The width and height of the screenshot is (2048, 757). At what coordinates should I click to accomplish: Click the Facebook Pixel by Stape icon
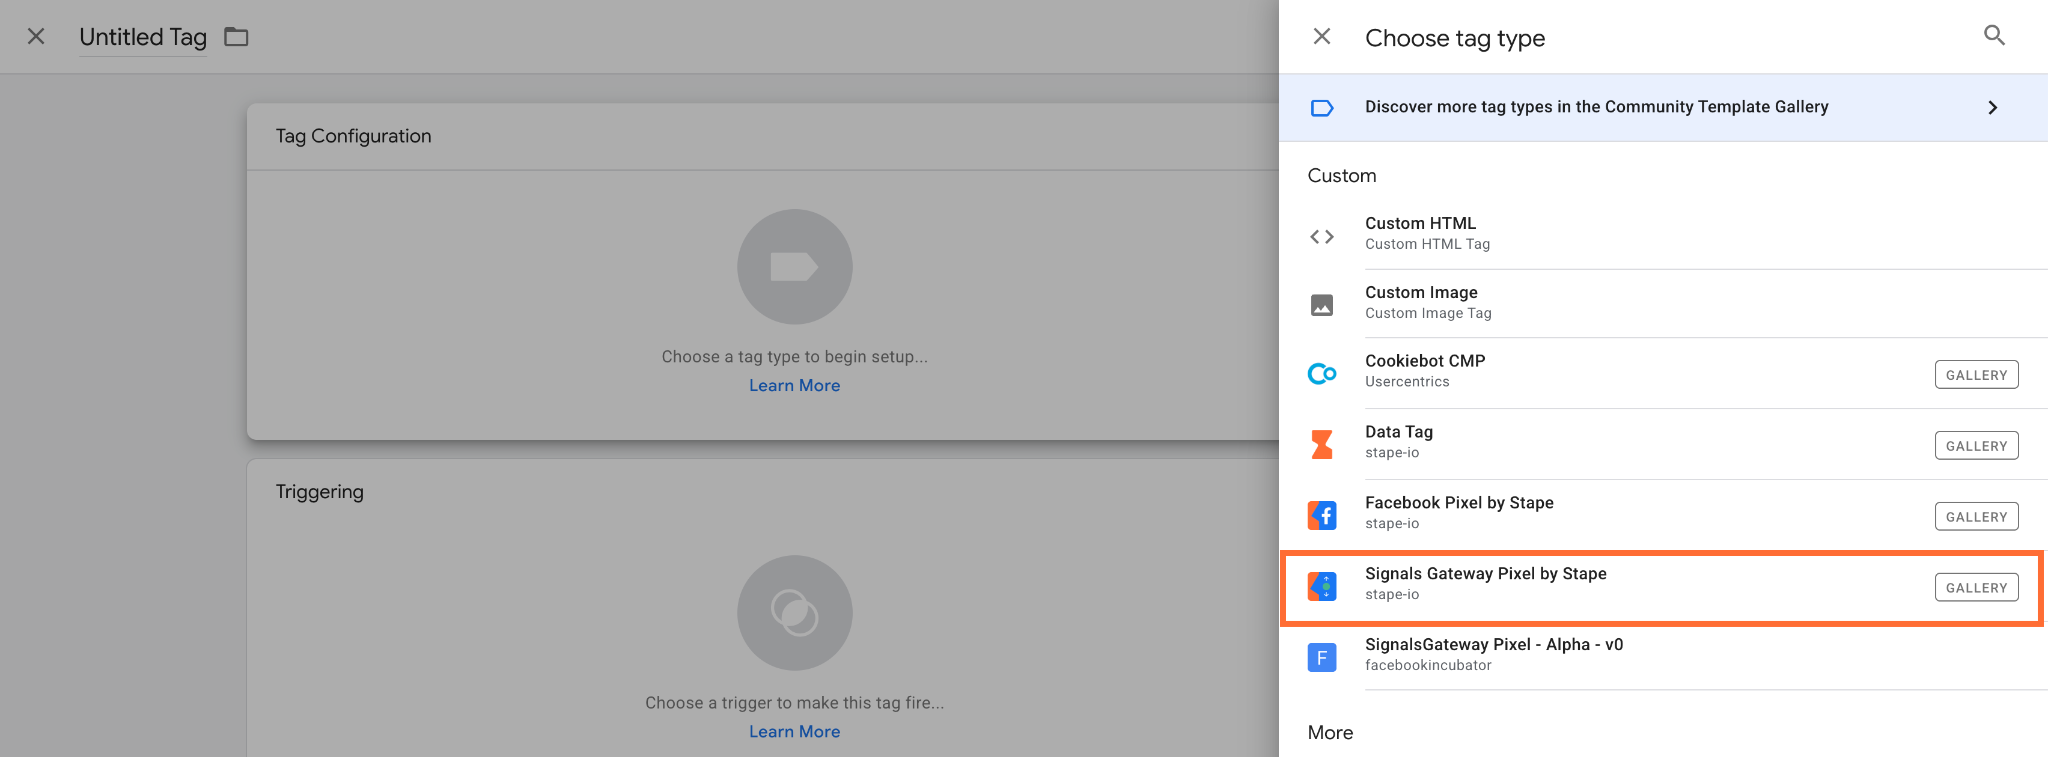click(1322, 515)
